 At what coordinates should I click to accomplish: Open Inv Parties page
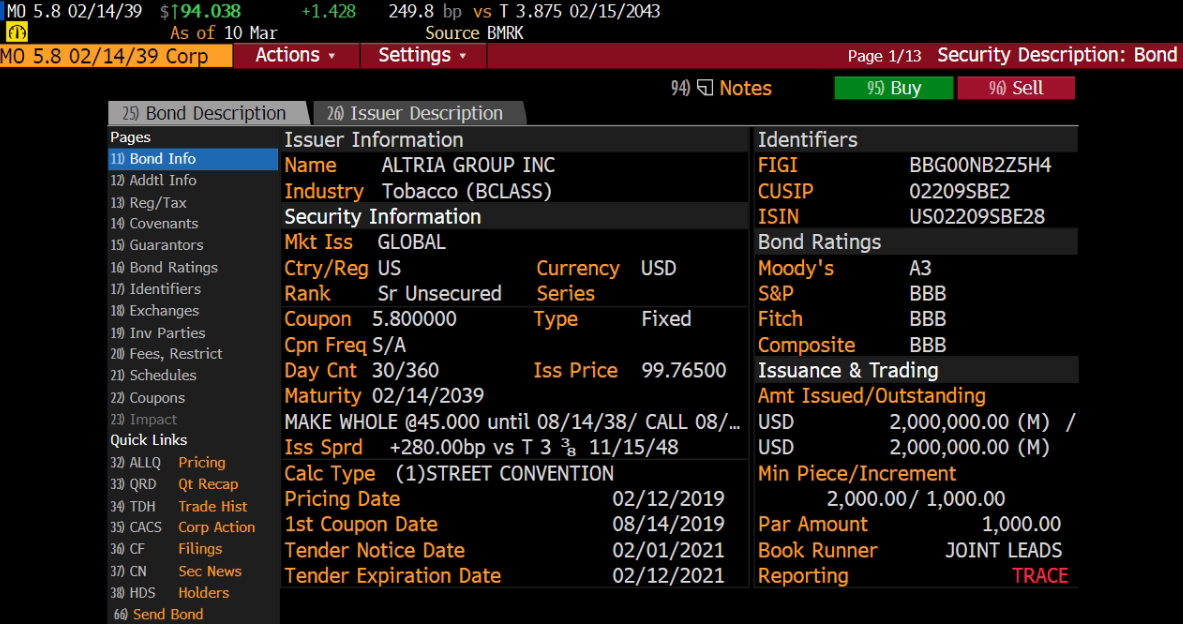click(158, 333)
